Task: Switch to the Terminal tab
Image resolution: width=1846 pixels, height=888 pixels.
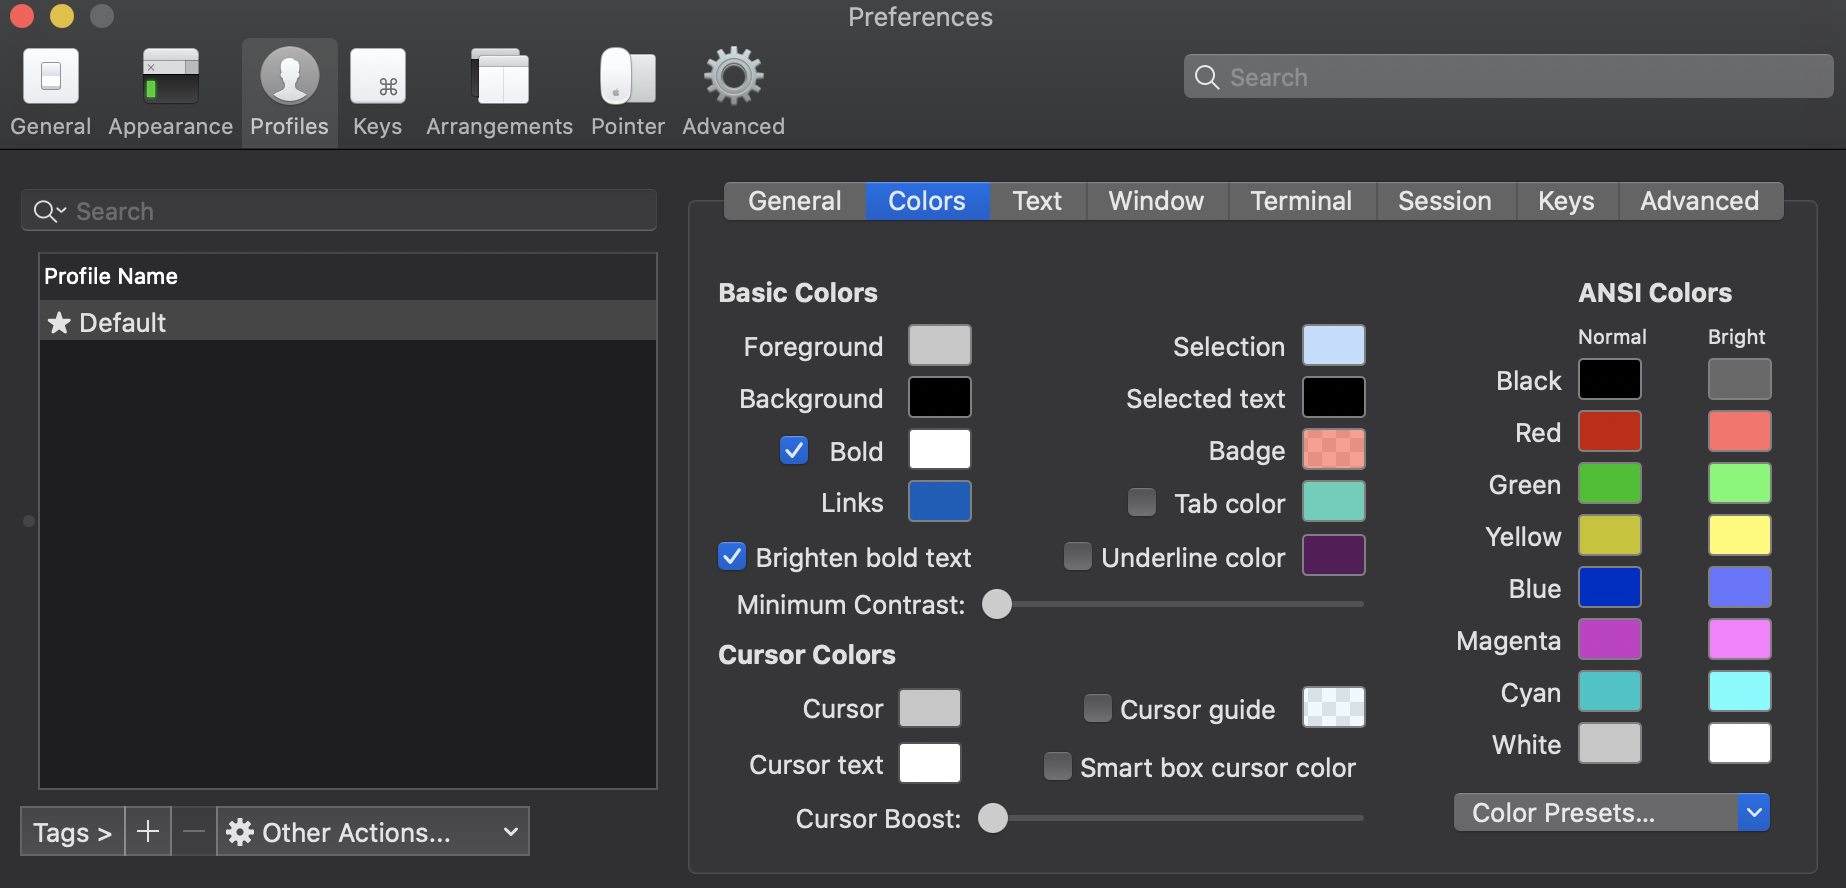Action: pyautogui.click(x=1301, y=201)
